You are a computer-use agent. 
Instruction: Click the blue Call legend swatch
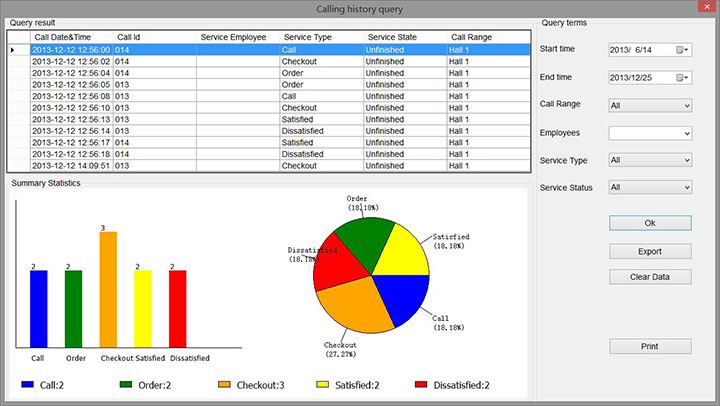point(27,384)
